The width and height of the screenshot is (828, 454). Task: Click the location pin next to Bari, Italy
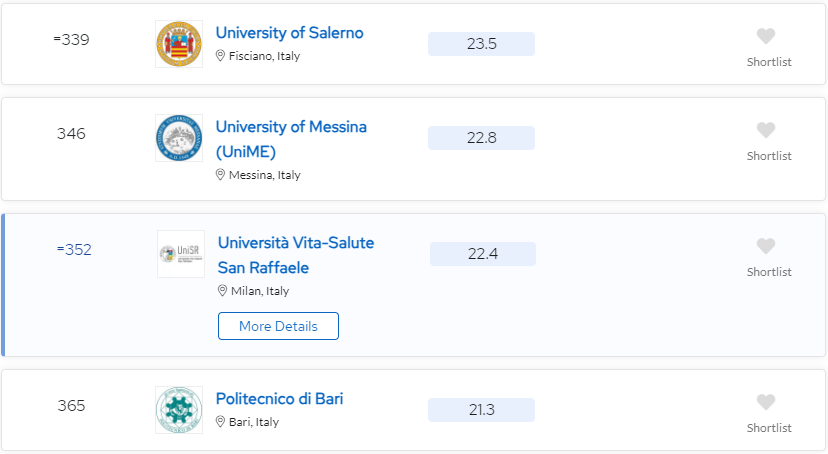[220, 421]
